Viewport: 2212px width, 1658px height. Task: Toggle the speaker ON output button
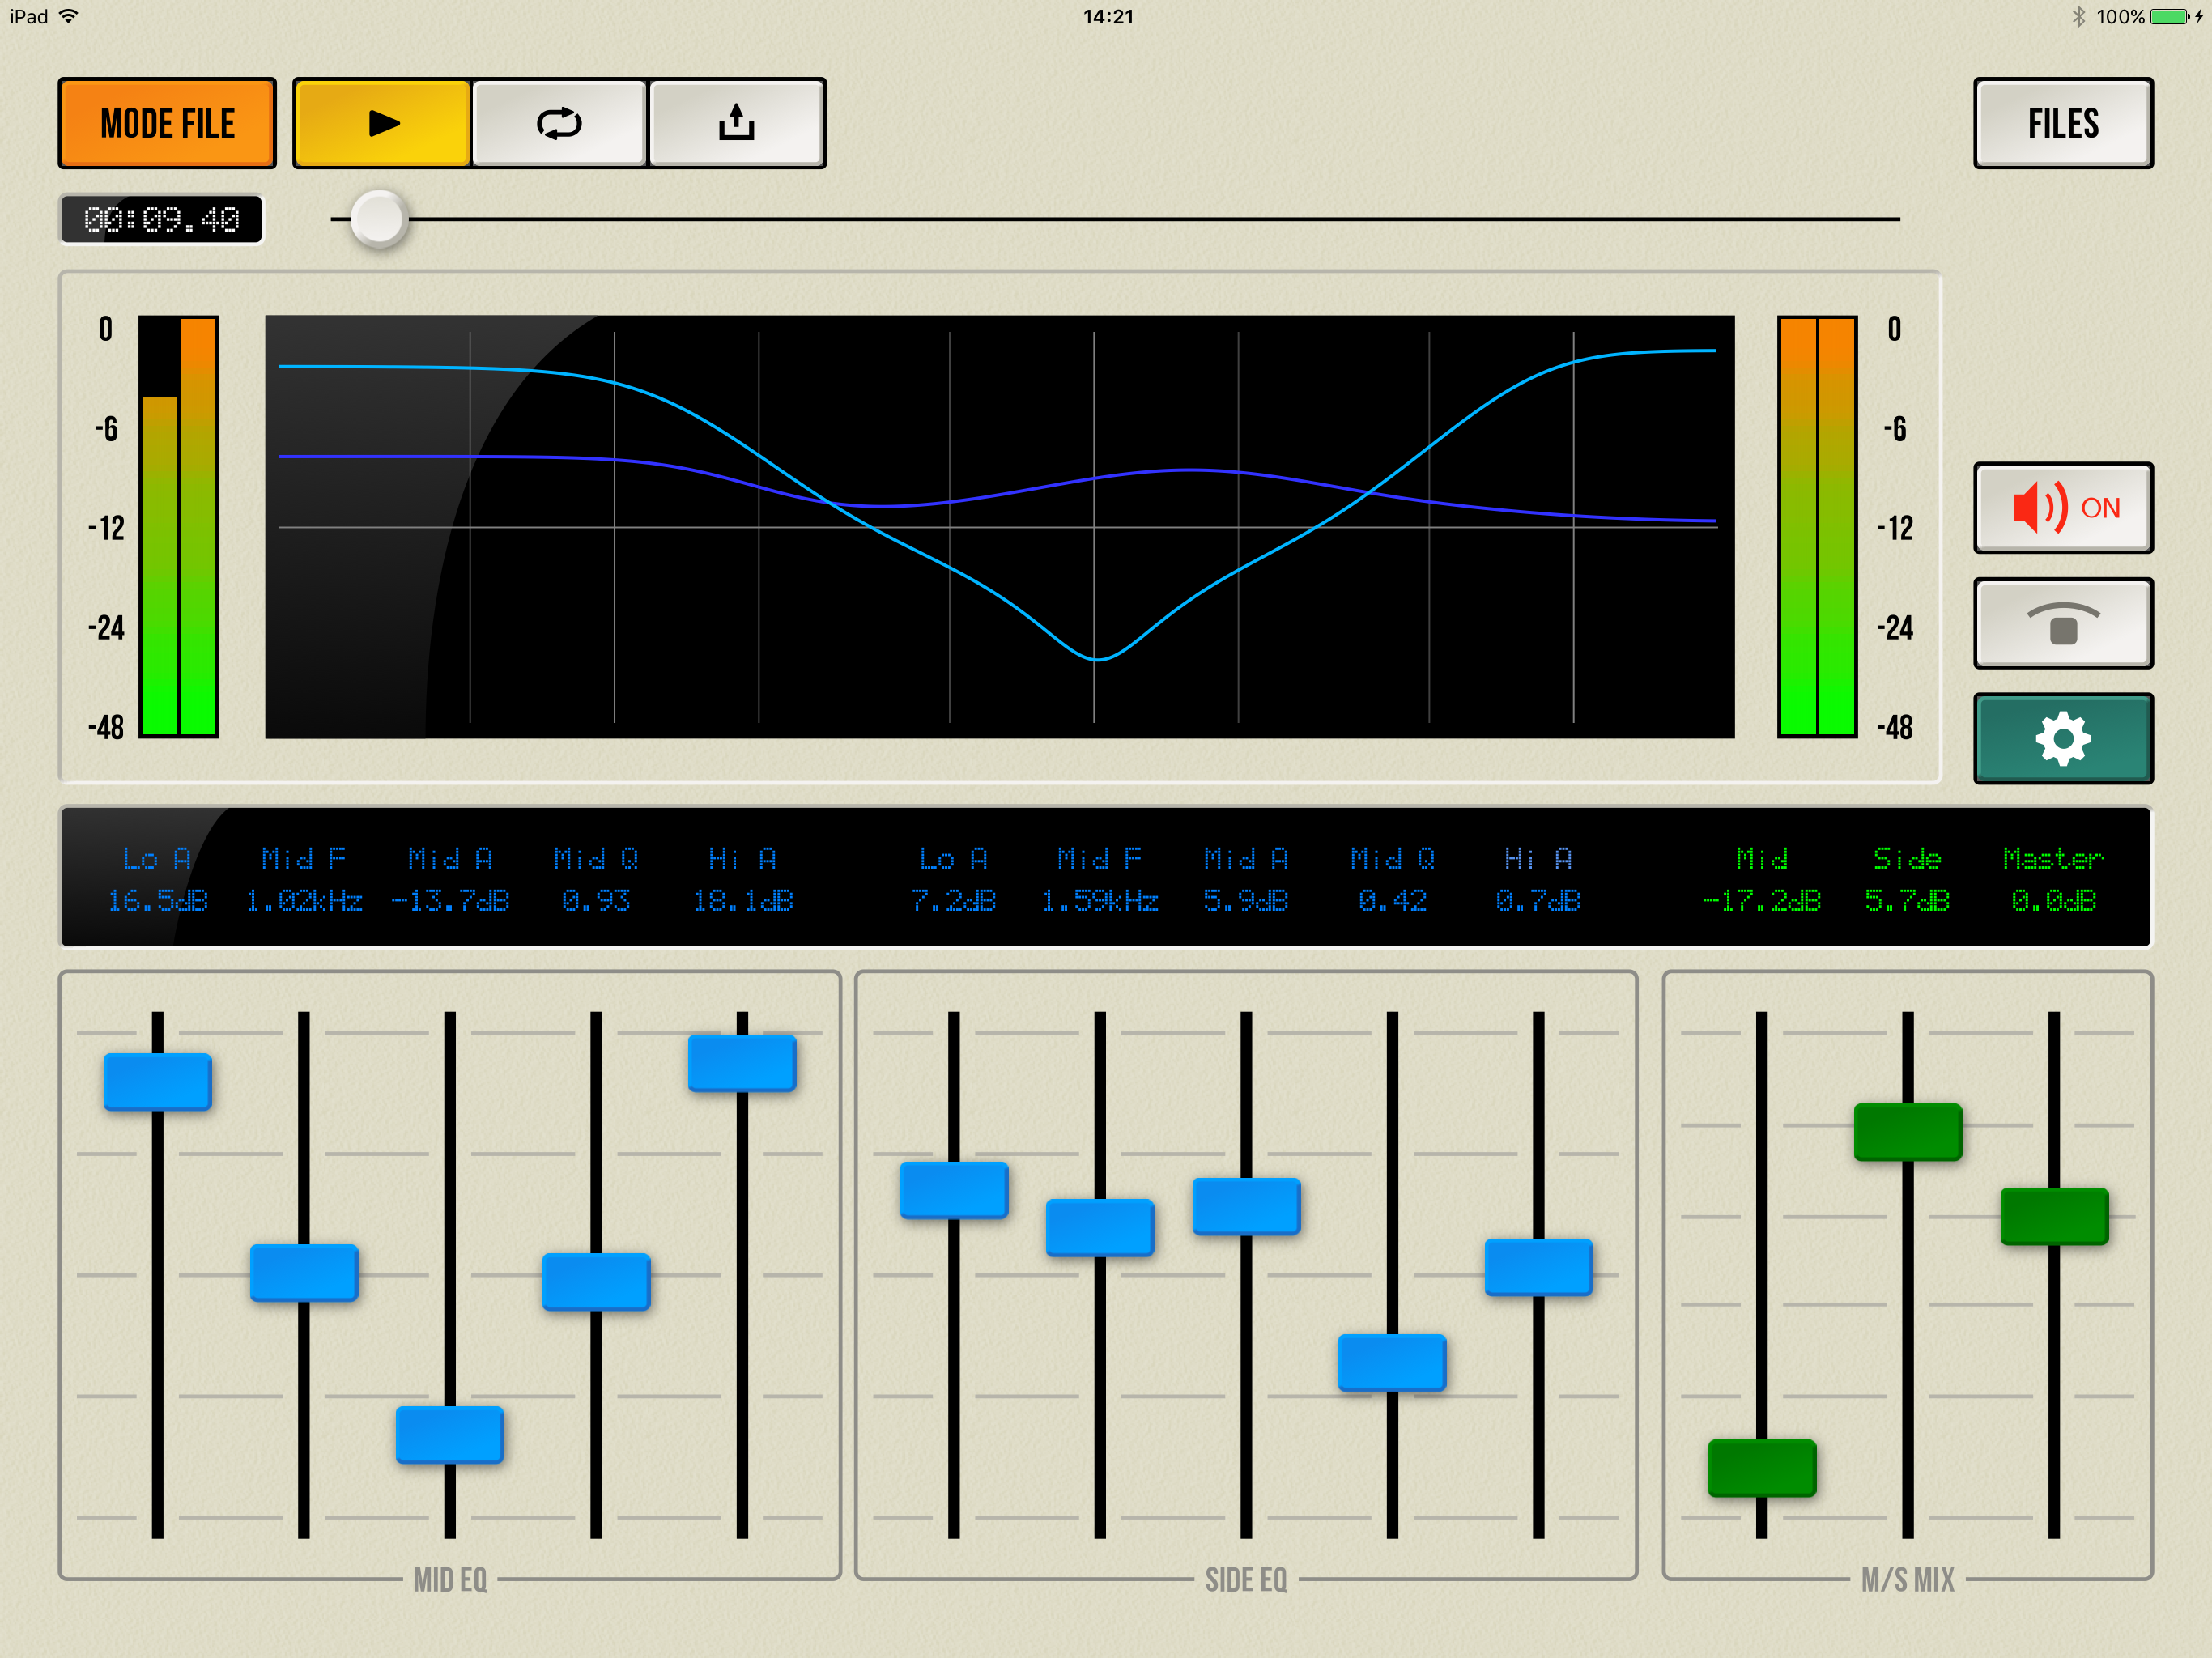[2062, 508]
